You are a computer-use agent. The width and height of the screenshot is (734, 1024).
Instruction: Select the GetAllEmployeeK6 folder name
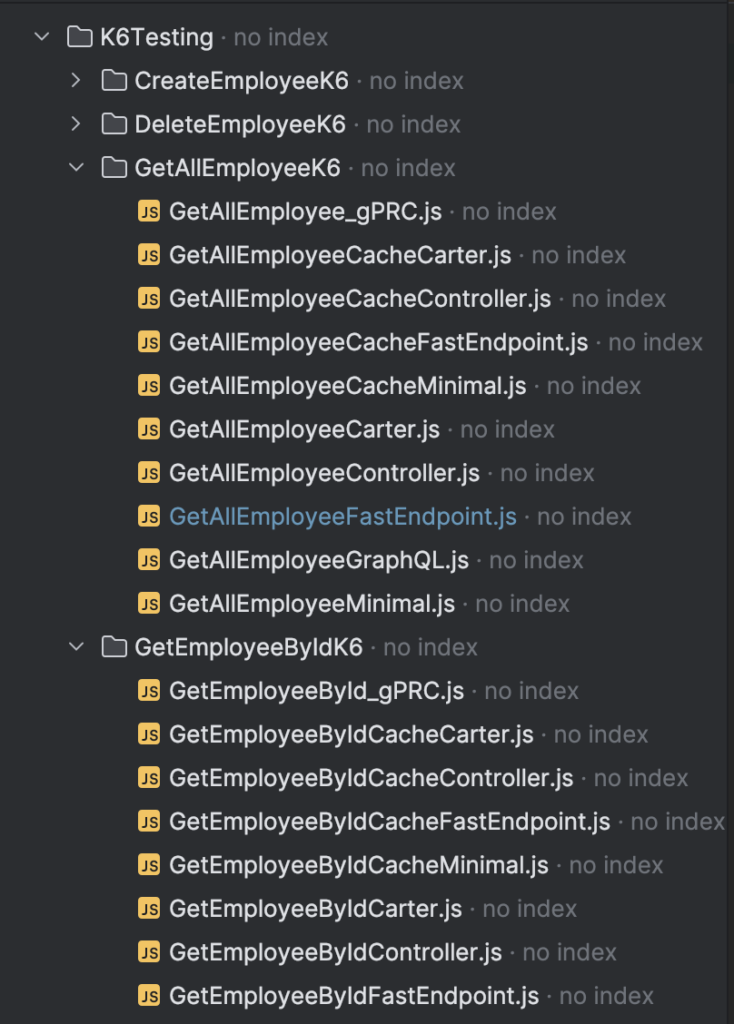coord(238,168)
